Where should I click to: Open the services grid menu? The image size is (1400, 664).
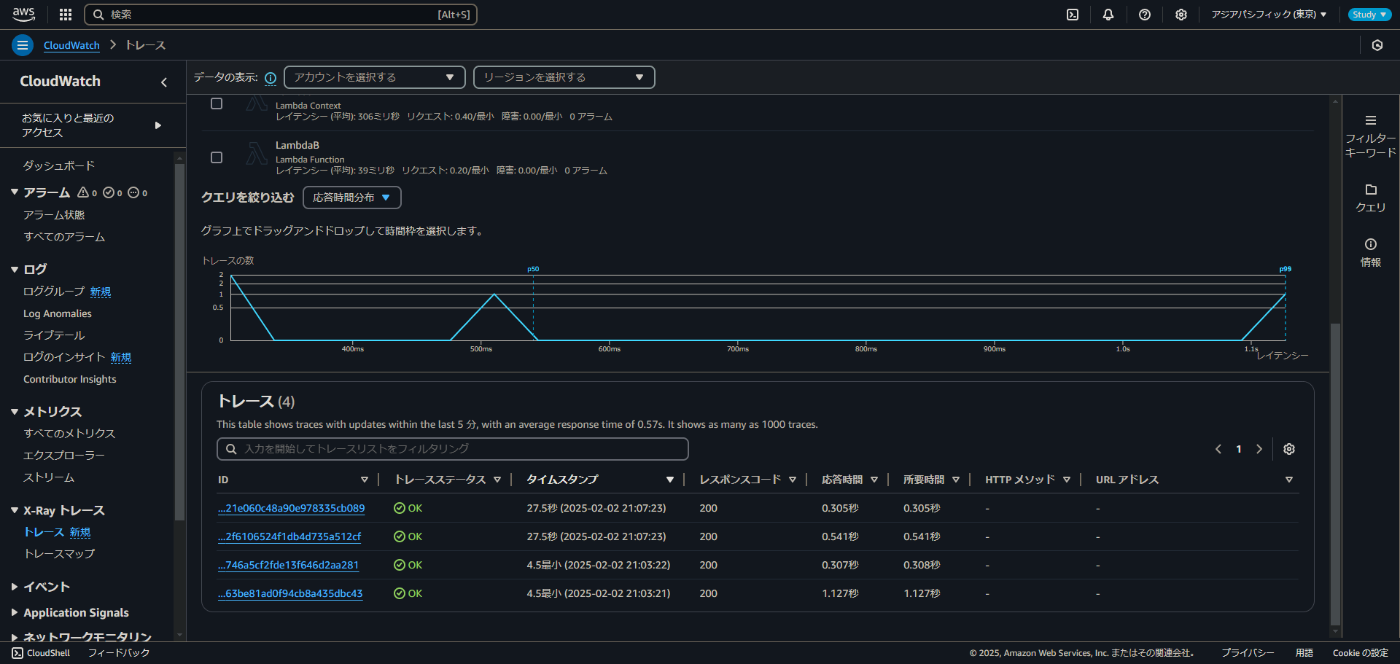66,15
